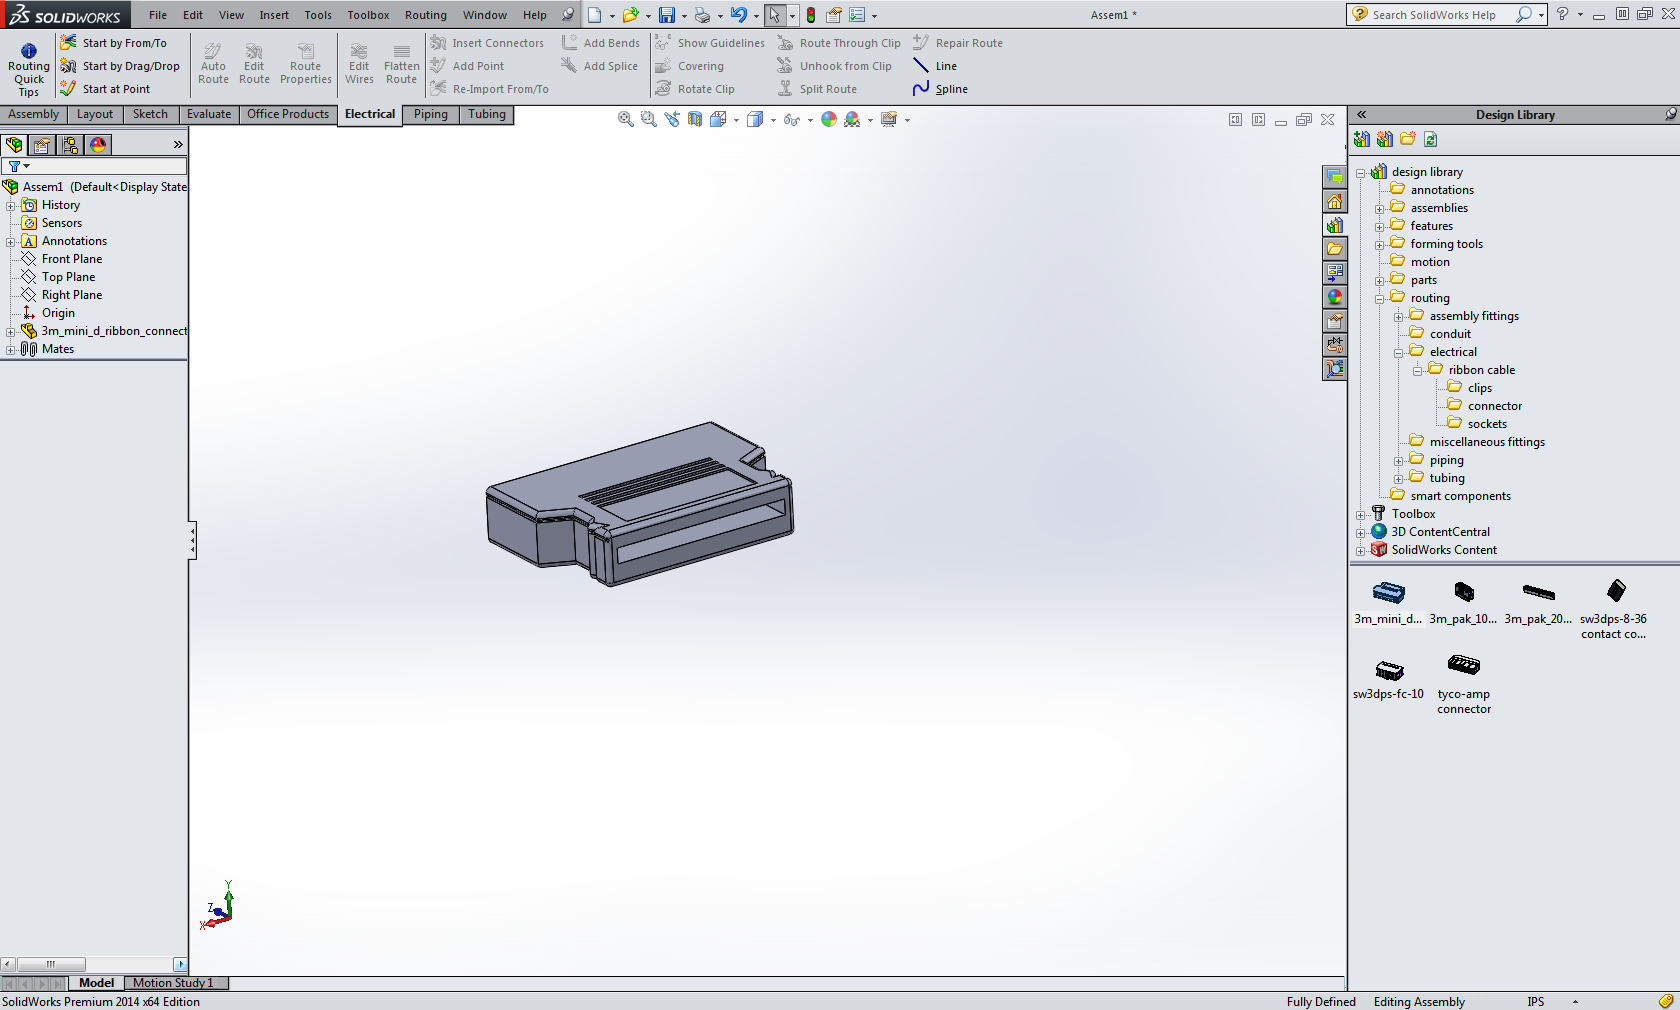
Task: Open Custom Properties task pane icon
Action: (x=1335, y=321)
